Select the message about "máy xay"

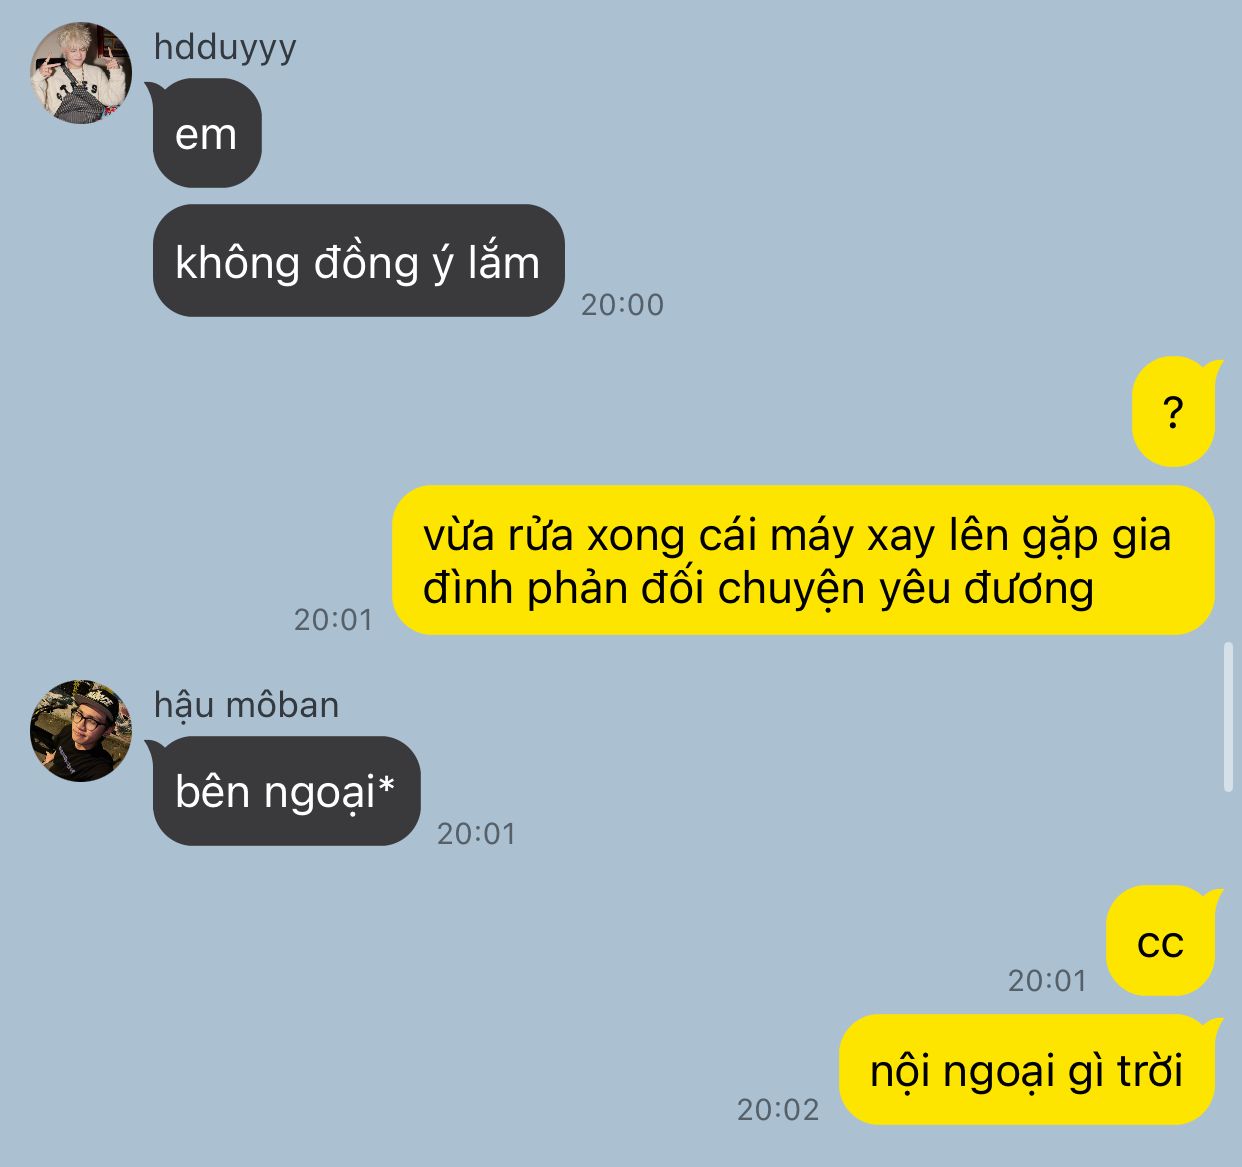(804, 560)
